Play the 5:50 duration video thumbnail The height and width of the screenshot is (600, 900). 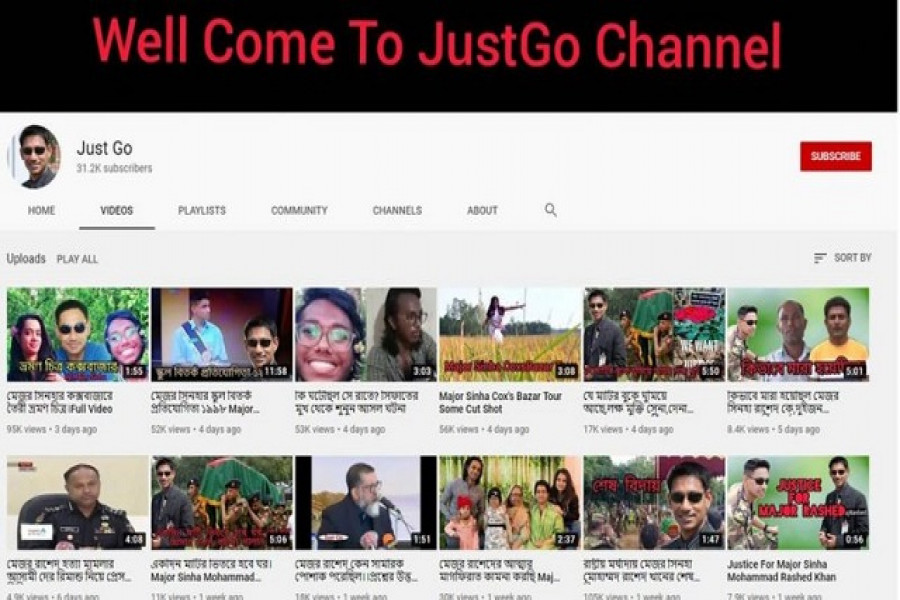click(654, 334)
